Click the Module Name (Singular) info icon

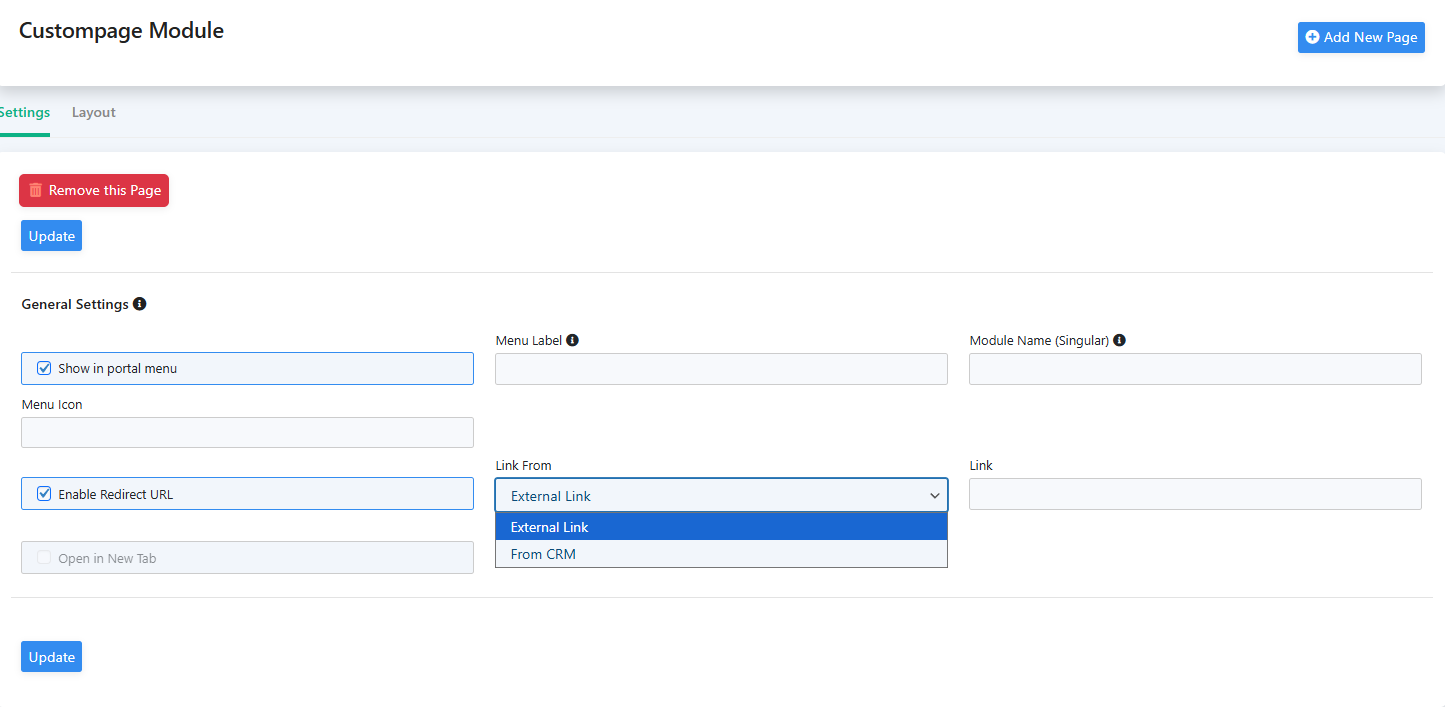coord(1119,340)
